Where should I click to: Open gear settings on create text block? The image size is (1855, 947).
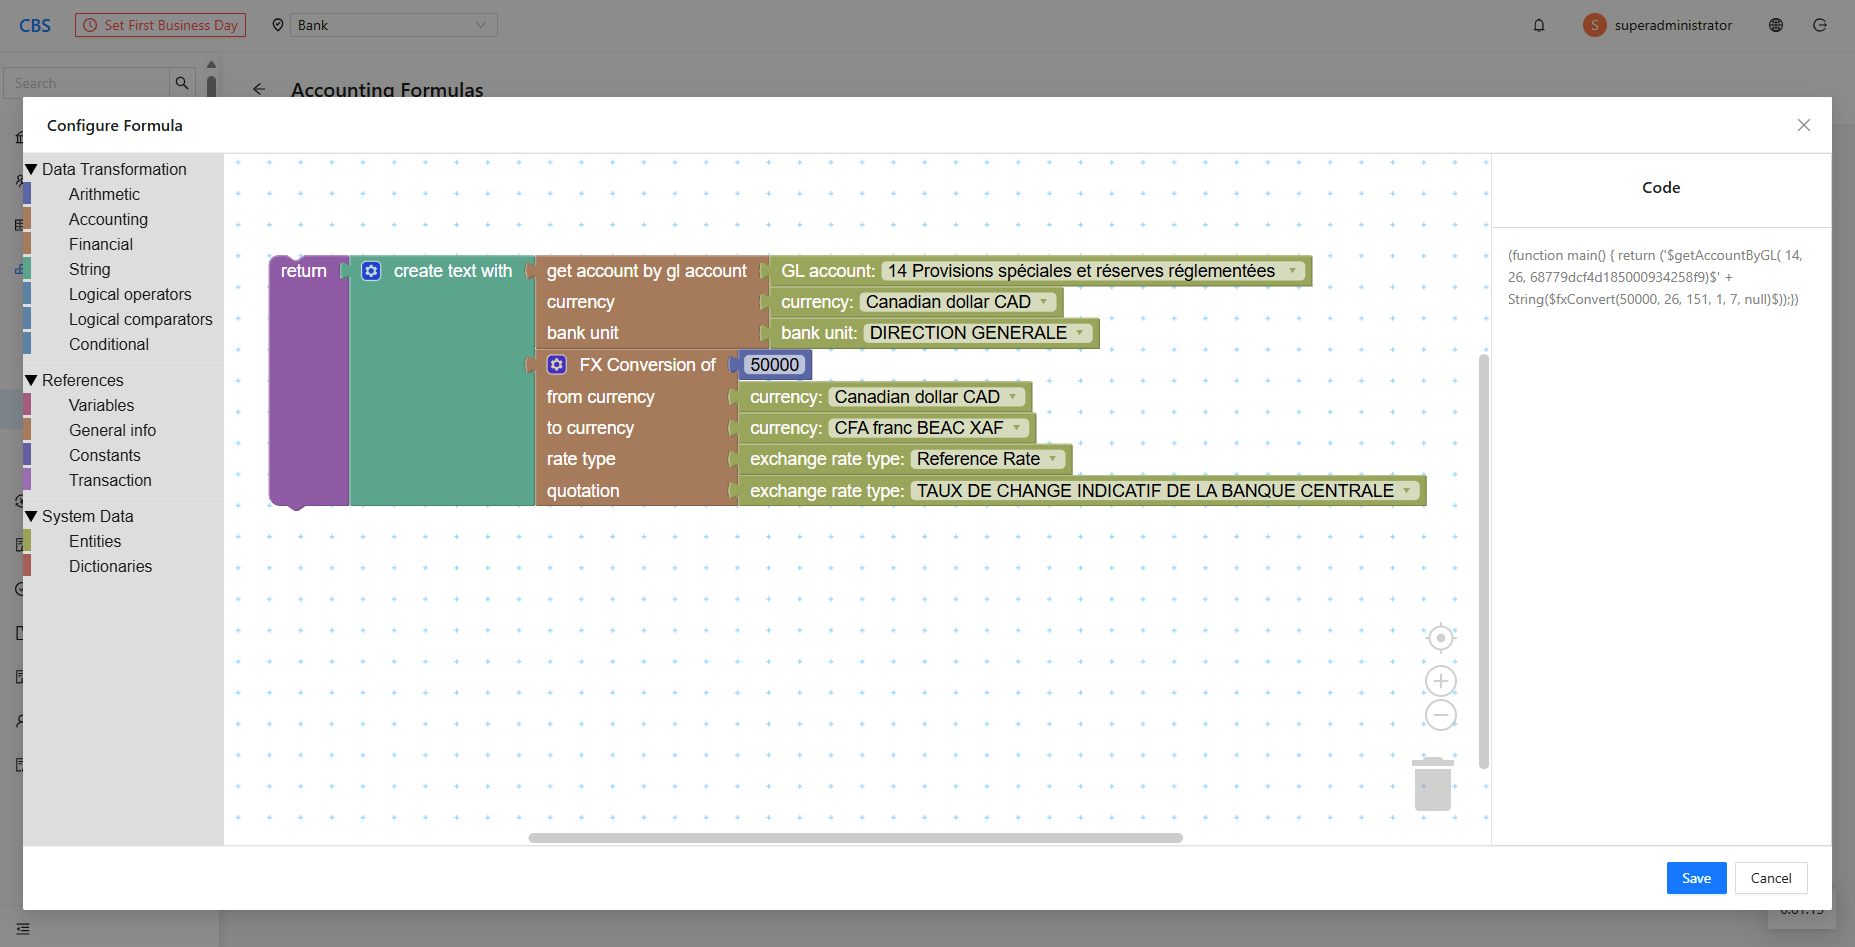pos(371,271)
